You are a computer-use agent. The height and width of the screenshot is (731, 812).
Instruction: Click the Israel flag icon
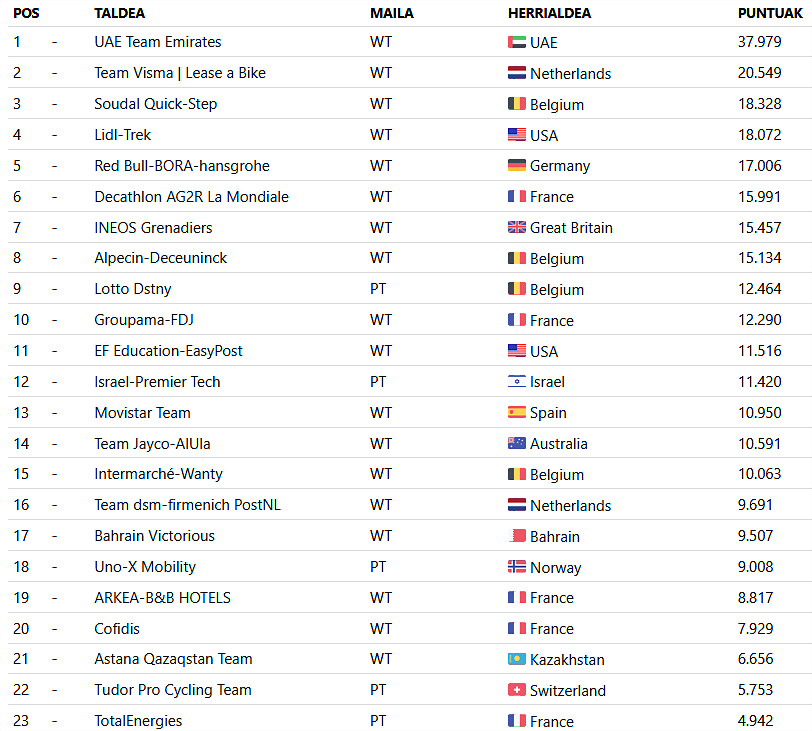516,382
